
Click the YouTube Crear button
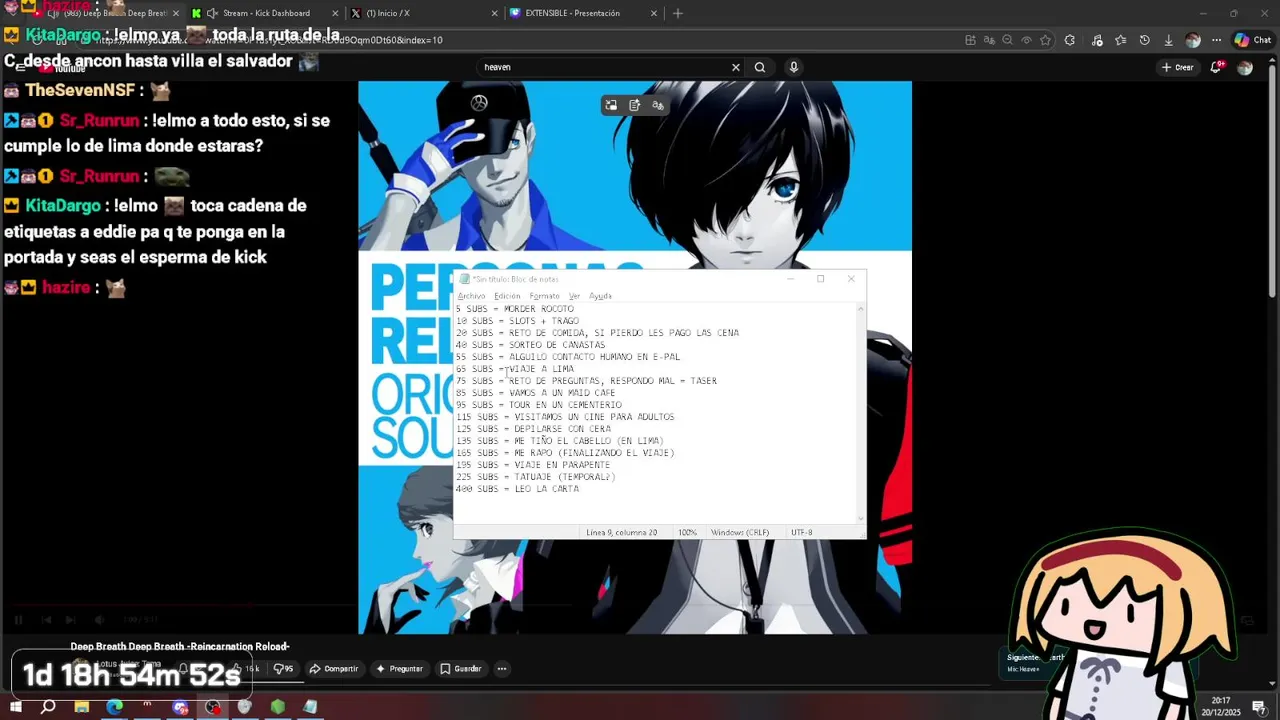[1178, 67]
